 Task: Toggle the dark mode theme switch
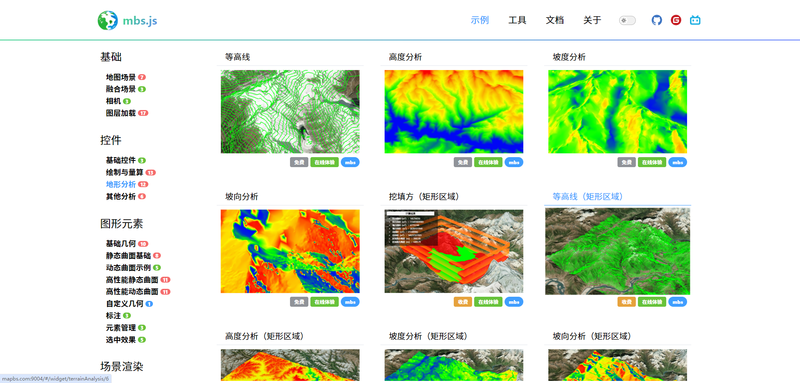(x=628, y=20)
